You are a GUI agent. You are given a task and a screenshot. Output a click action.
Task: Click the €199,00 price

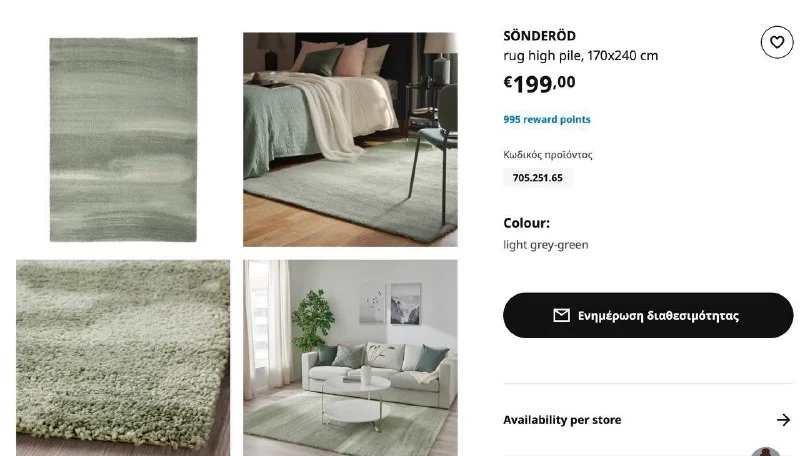[x=539, y=84]
